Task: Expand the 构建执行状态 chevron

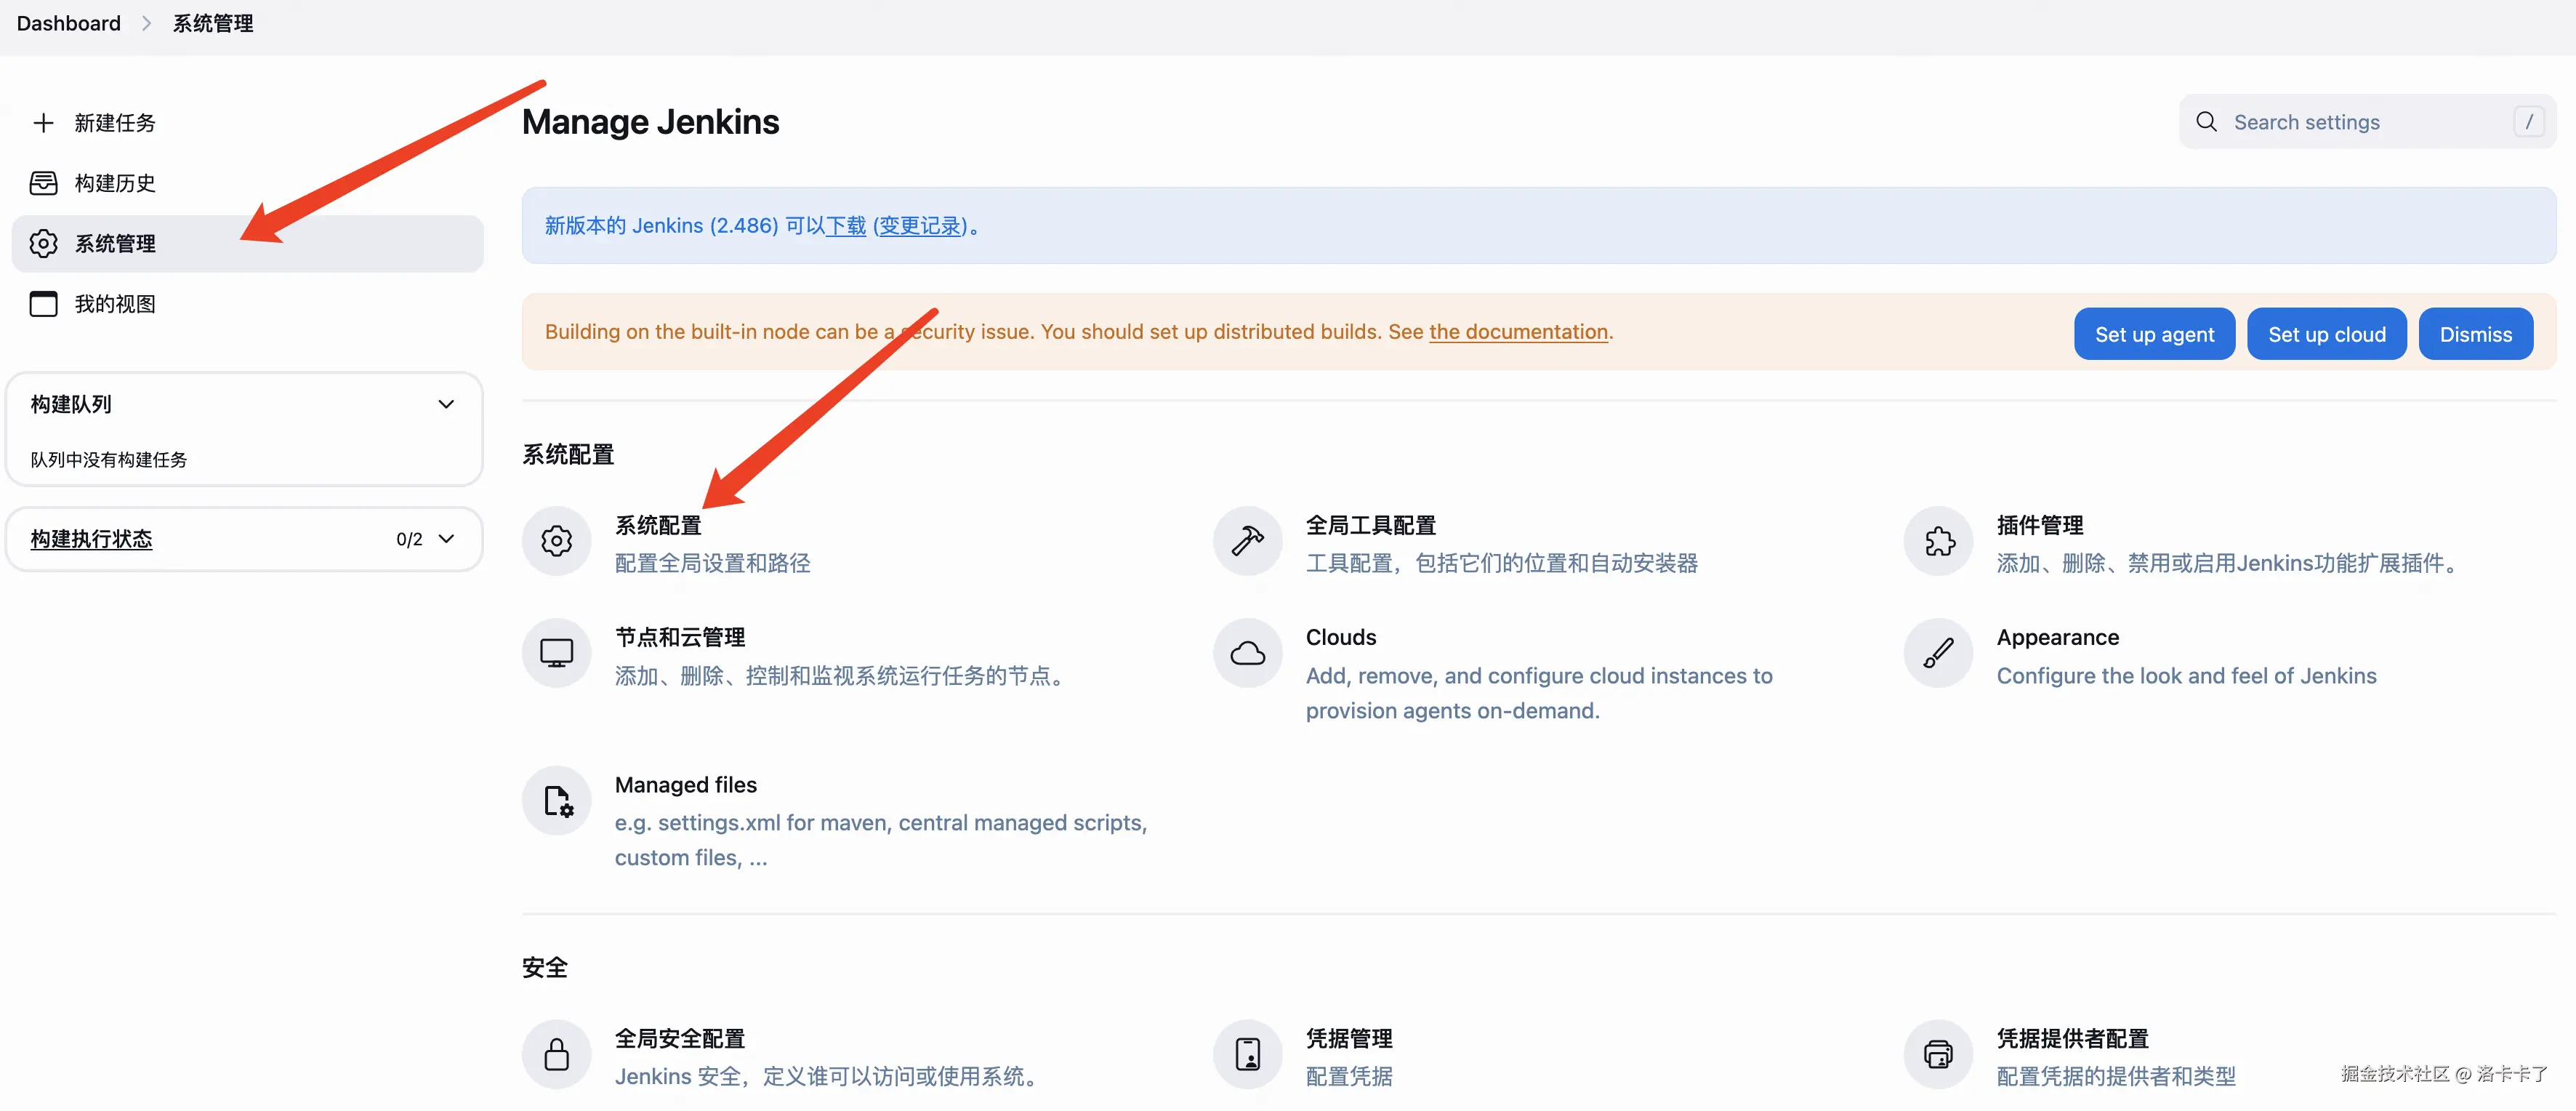Action: tap(446, 539)
